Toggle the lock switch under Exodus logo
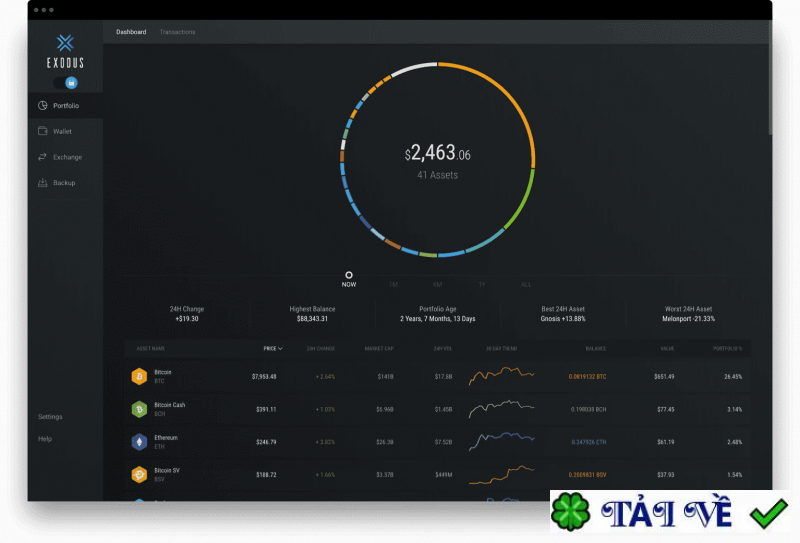Image resolution: width=800 pixels, height=543 pixels. click(66, 83)
